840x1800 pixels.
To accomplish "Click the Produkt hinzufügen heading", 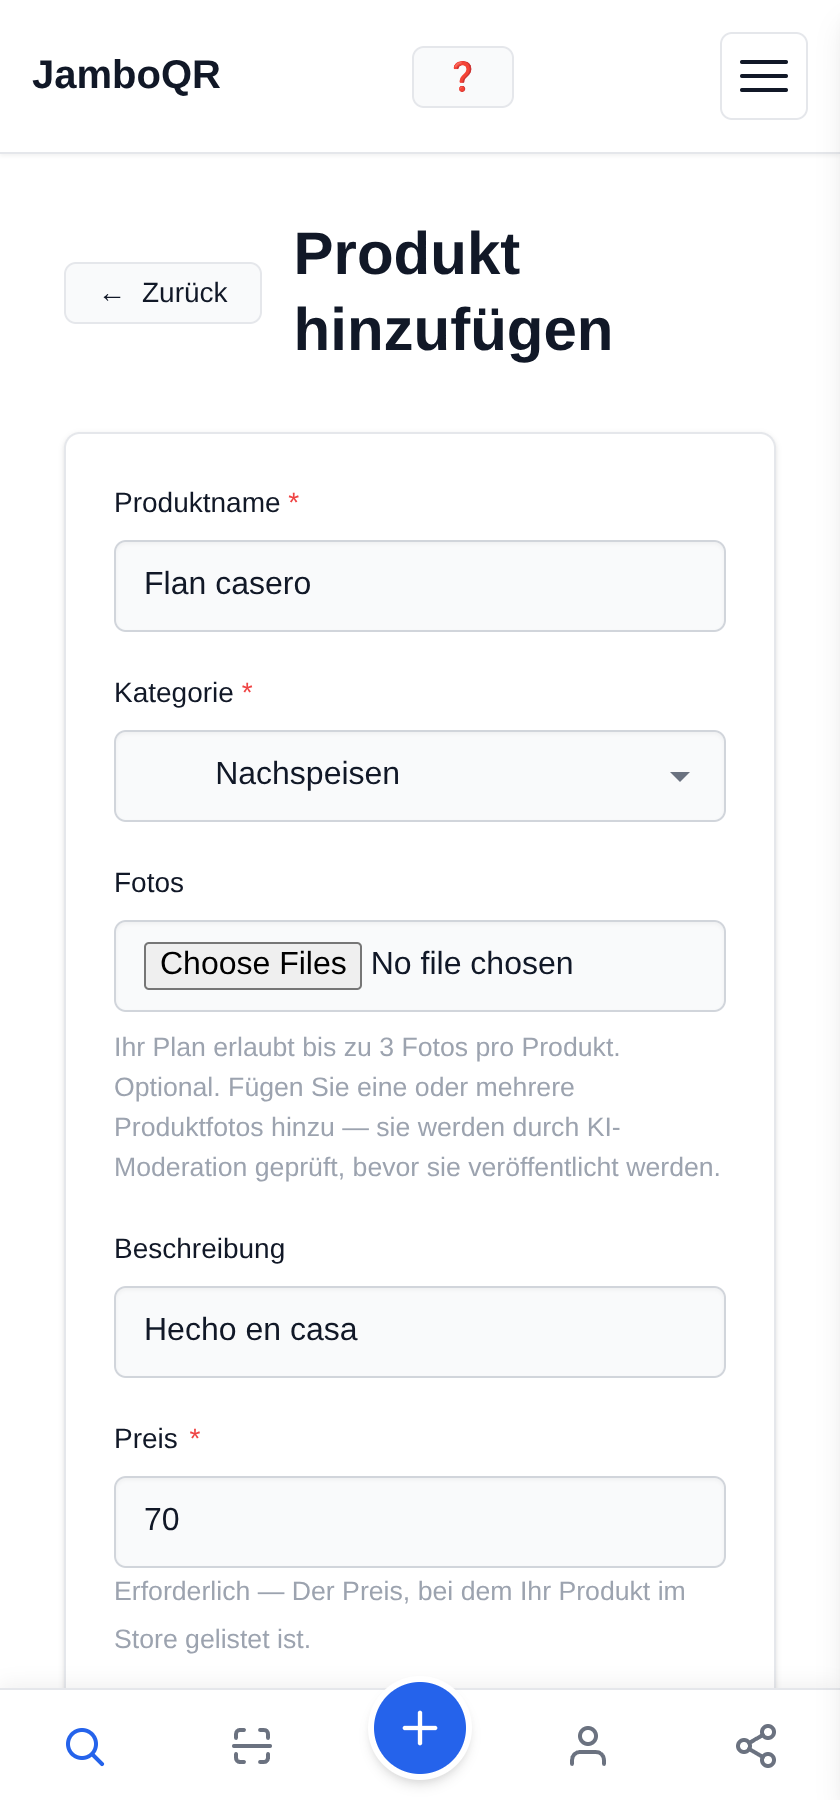I will tap(453, 292).
